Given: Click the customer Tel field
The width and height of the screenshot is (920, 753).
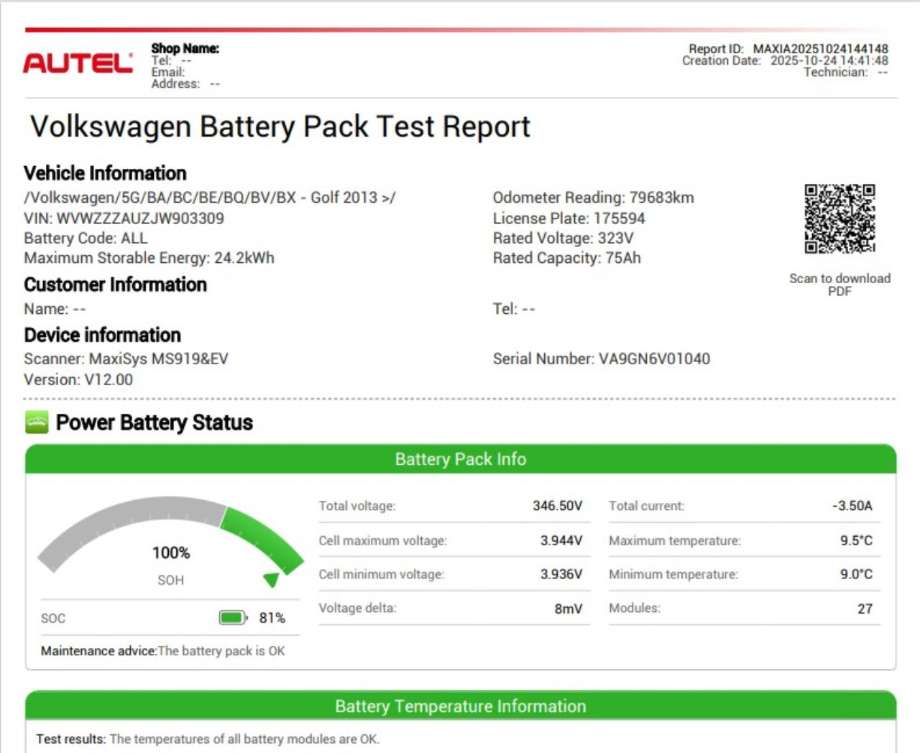Looking at the screenshot, I should click(513, 309).
